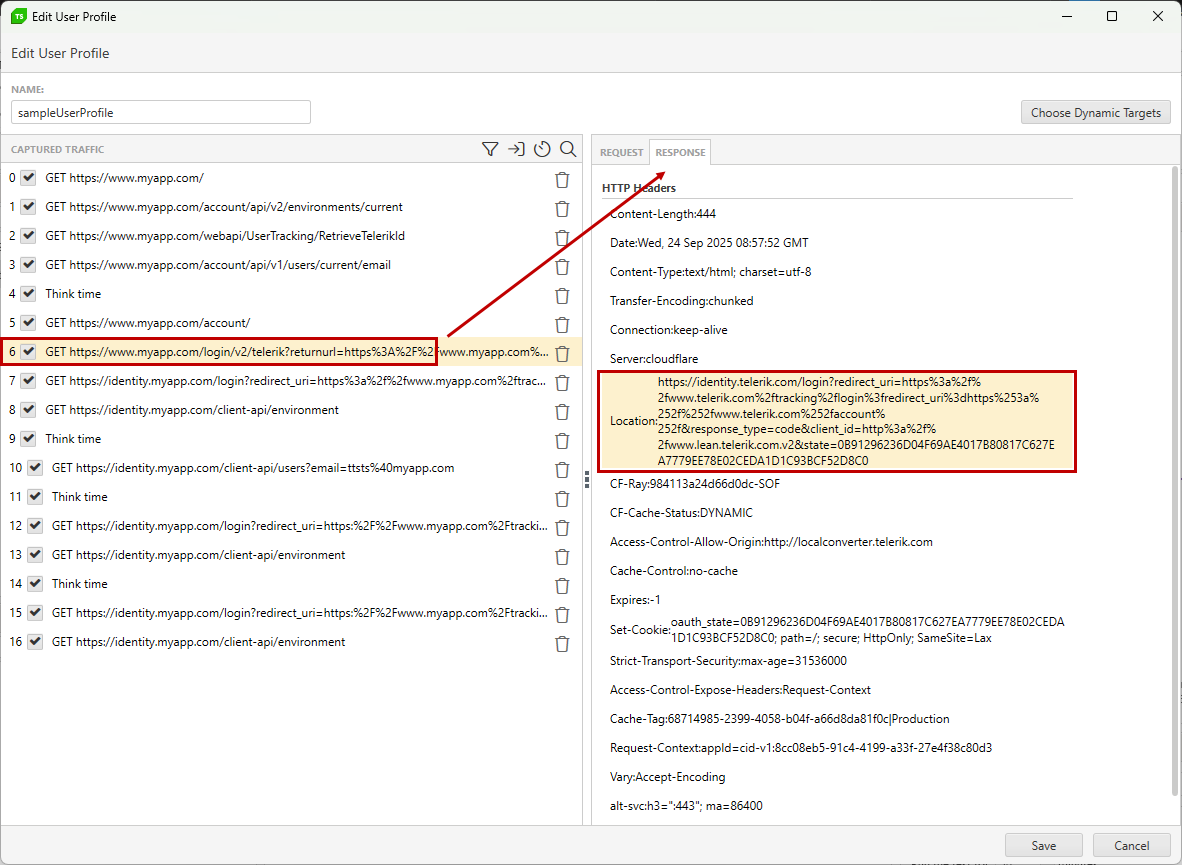Image resolution: width=1182 pixels, height=865 pixels.
Task: Select the RESPONSE tab
Action: tap(680, 153)
